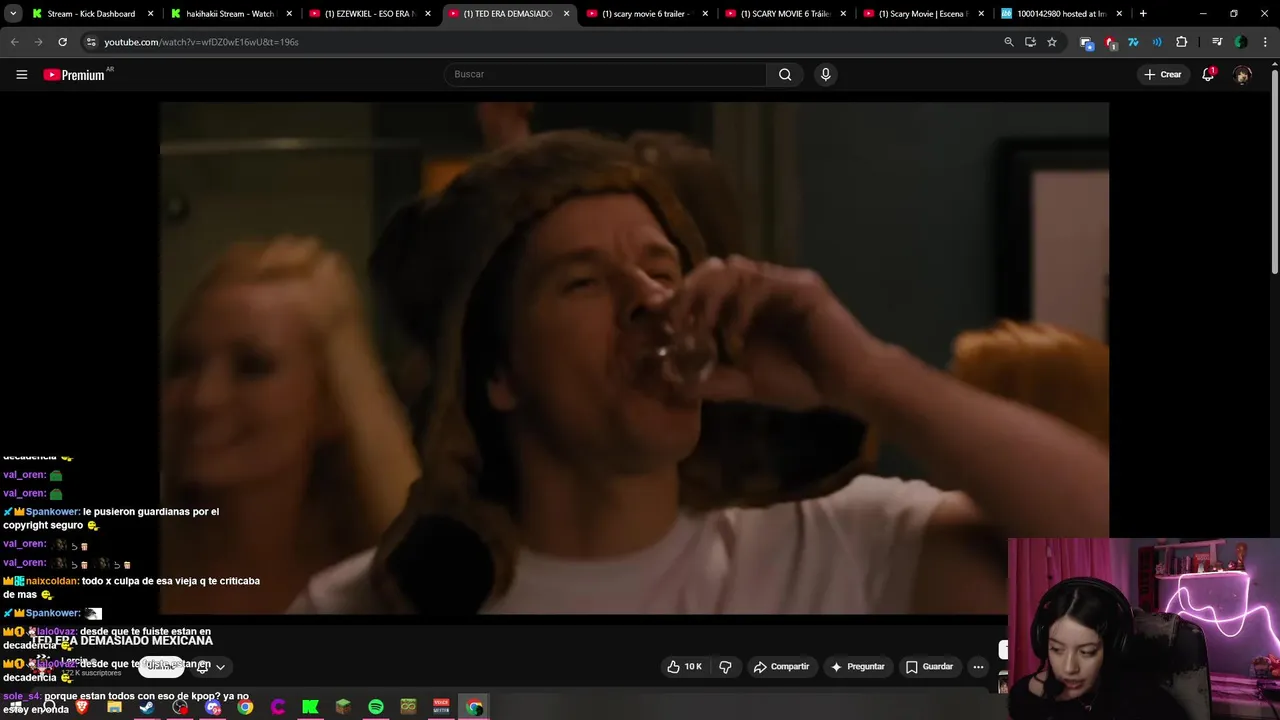Viewport: 1280px width, 720px height.
Task: Switch to Stream - Kick Dashboard tab
Action: pyautogui.click(x=90, y=14)
